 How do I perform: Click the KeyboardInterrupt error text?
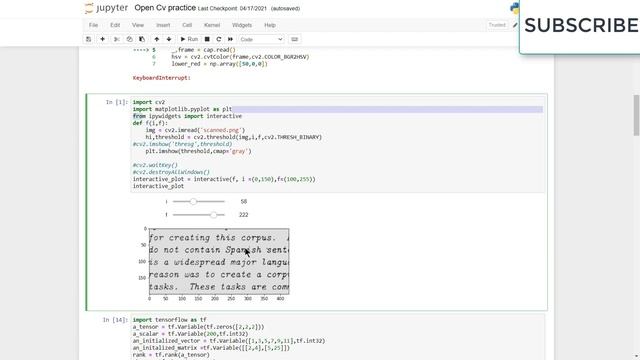tap(162, 78)
